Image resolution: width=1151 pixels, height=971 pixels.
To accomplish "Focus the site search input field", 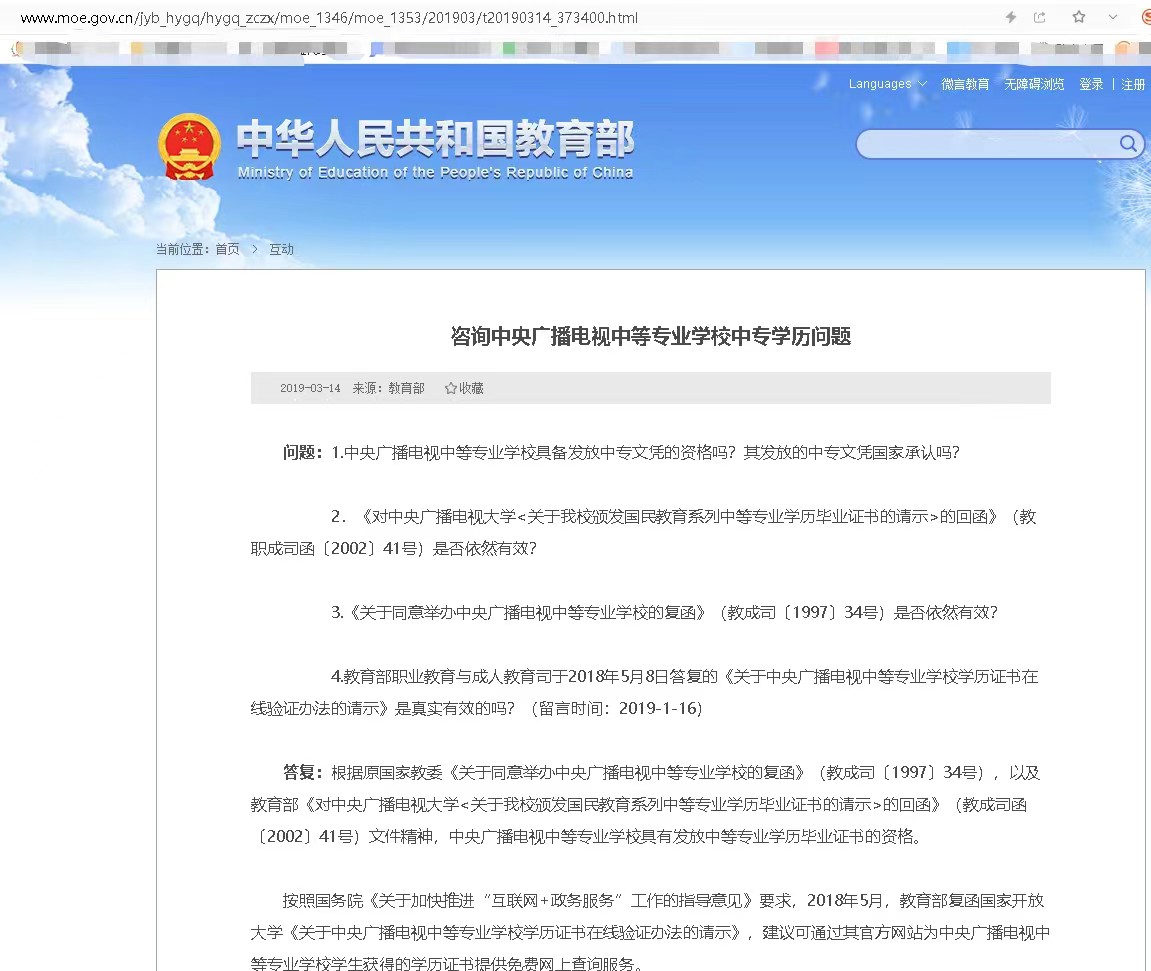I will [x=987, y=144].
